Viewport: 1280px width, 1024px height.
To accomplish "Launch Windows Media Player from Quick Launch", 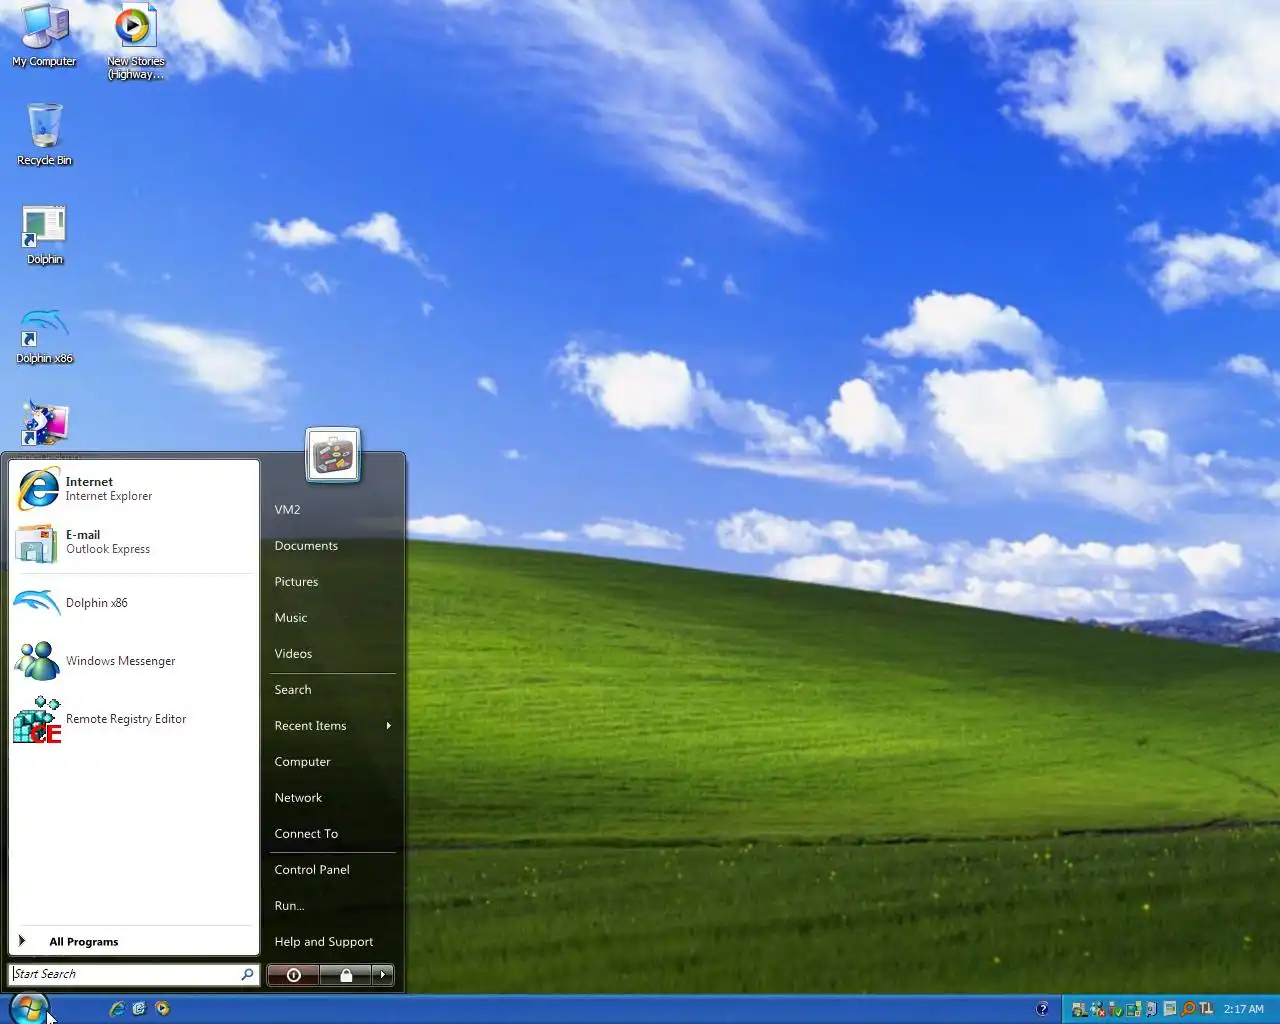I will [162, 1009].
